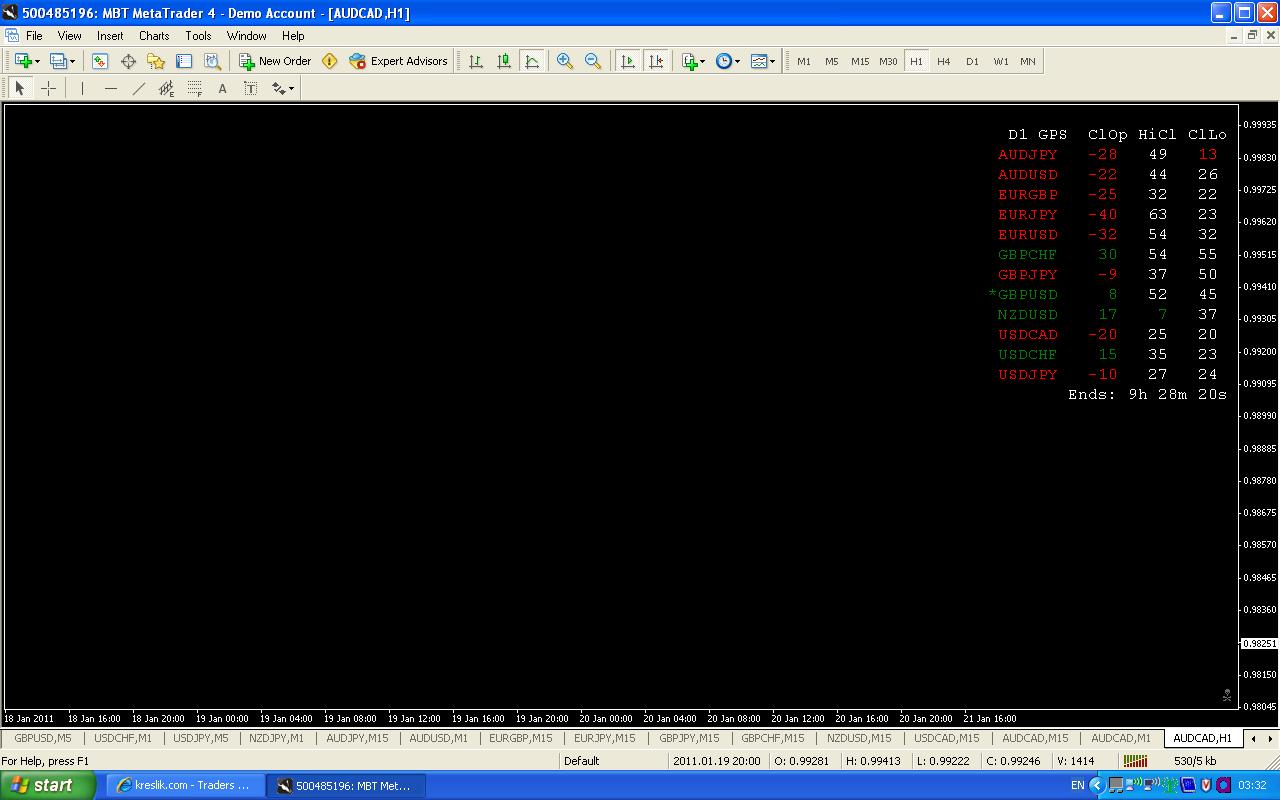
Task: Open the Arrows objects button
Action: coord(278,88)
